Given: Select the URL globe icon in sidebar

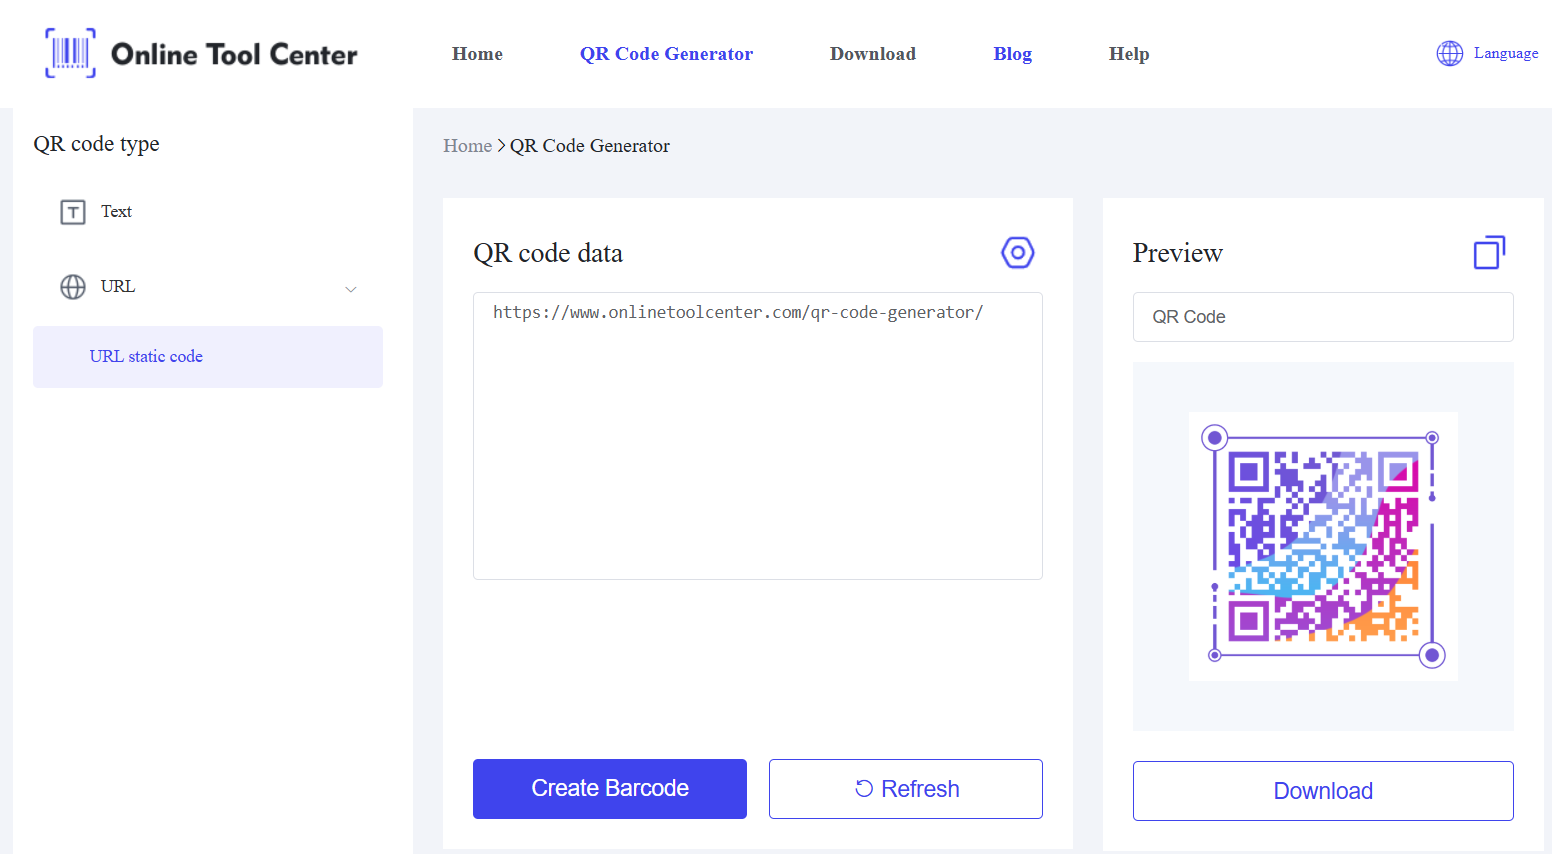Looking at the screenshot, I should pyautogui.click(x=73, y=287).
